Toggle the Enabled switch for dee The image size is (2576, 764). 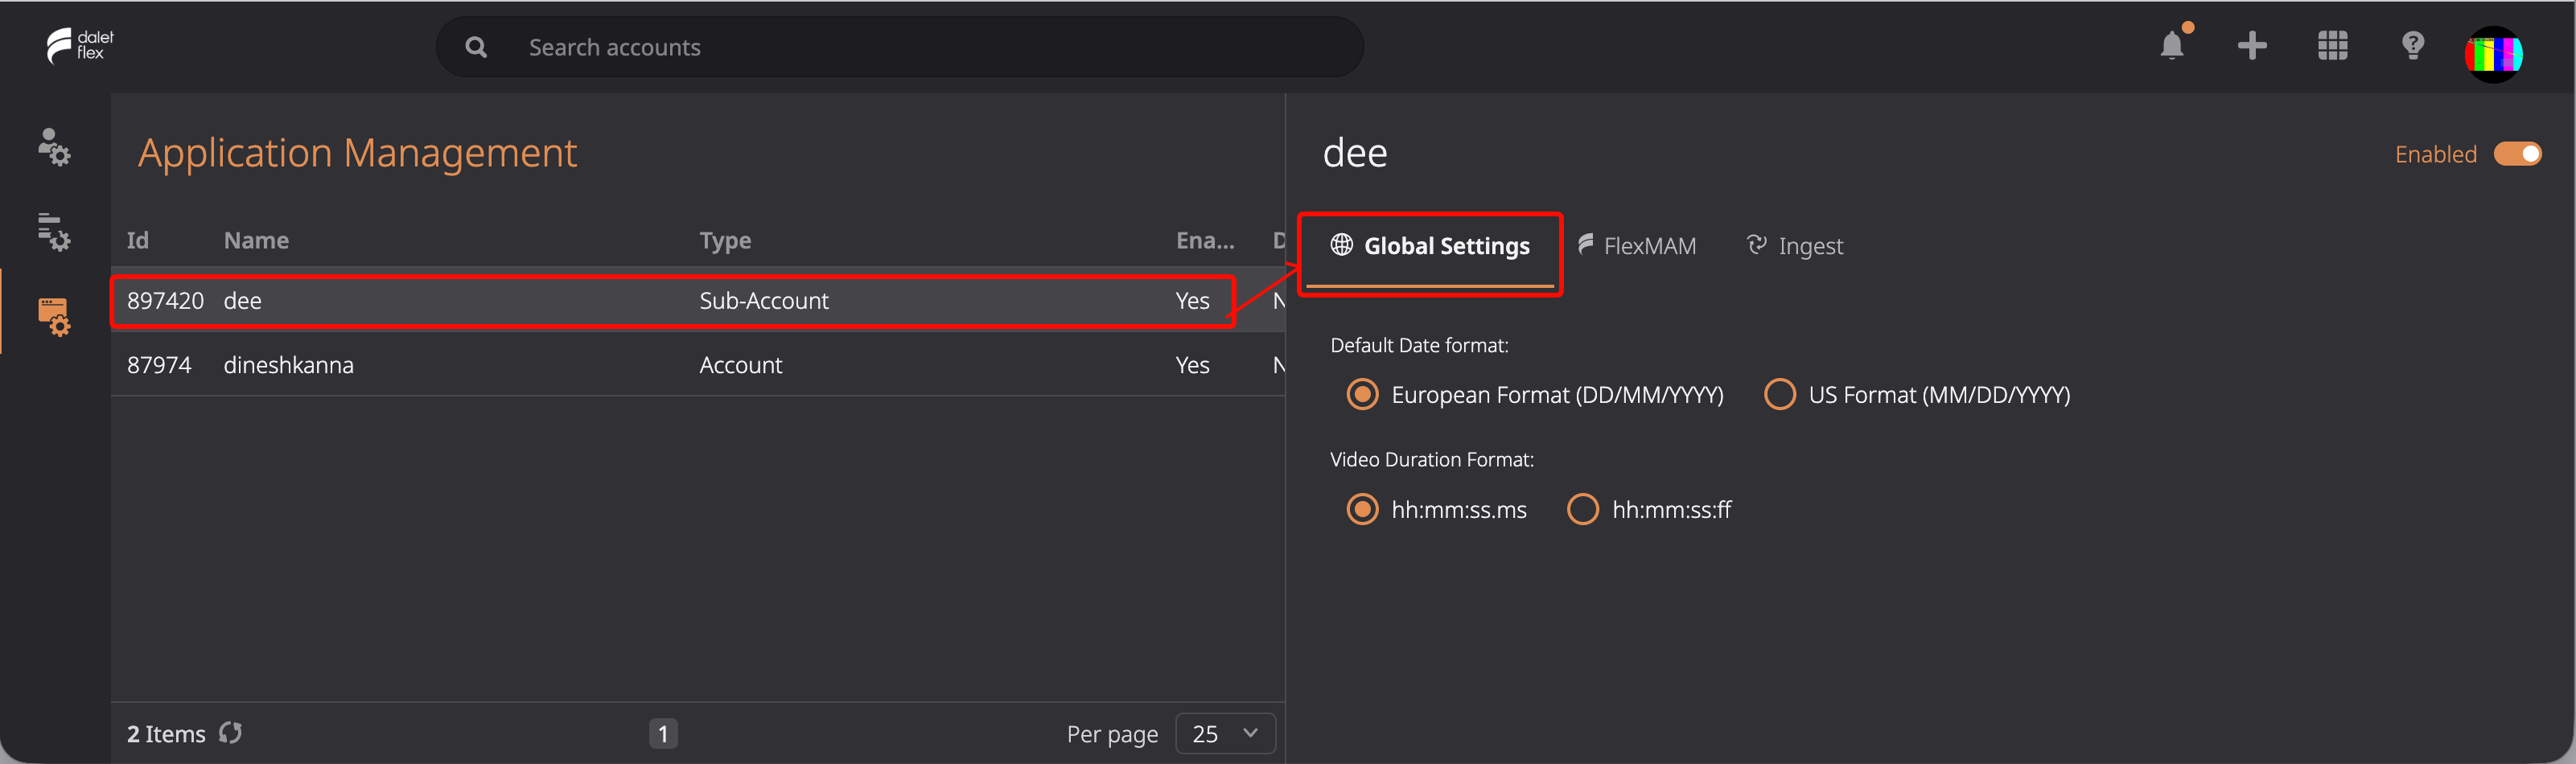(2517, 154)
